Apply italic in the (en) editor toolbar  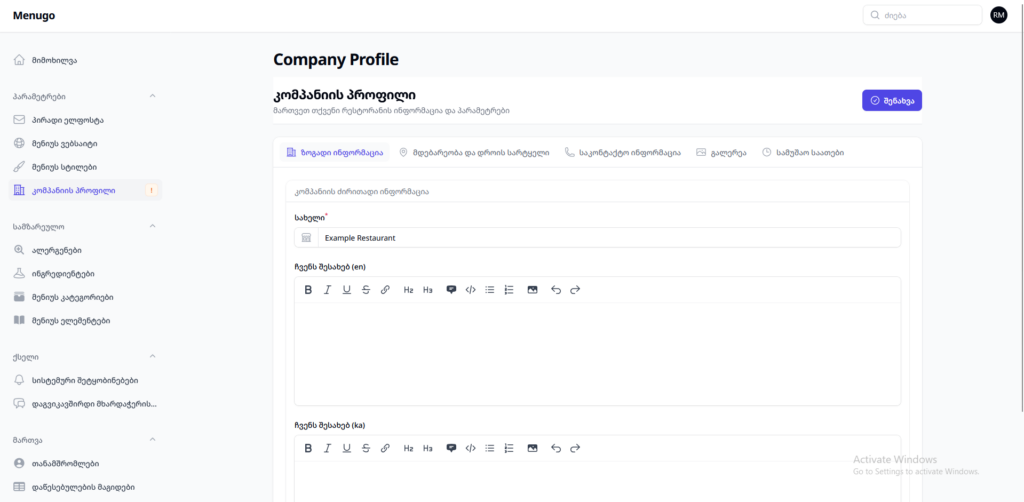click(327, 290)
